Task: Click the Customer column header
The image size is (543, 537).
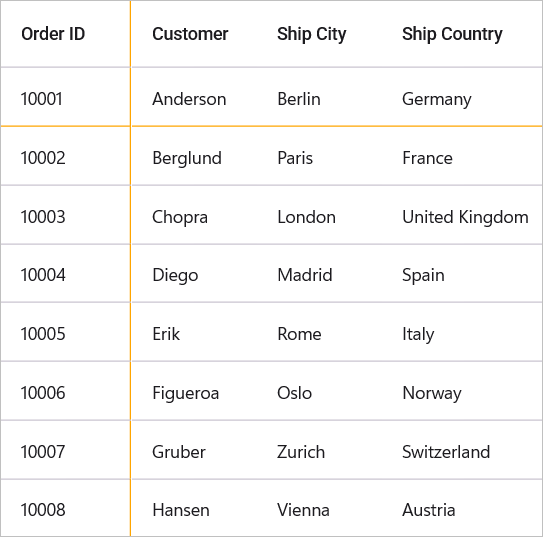Action: click(194, 34)
